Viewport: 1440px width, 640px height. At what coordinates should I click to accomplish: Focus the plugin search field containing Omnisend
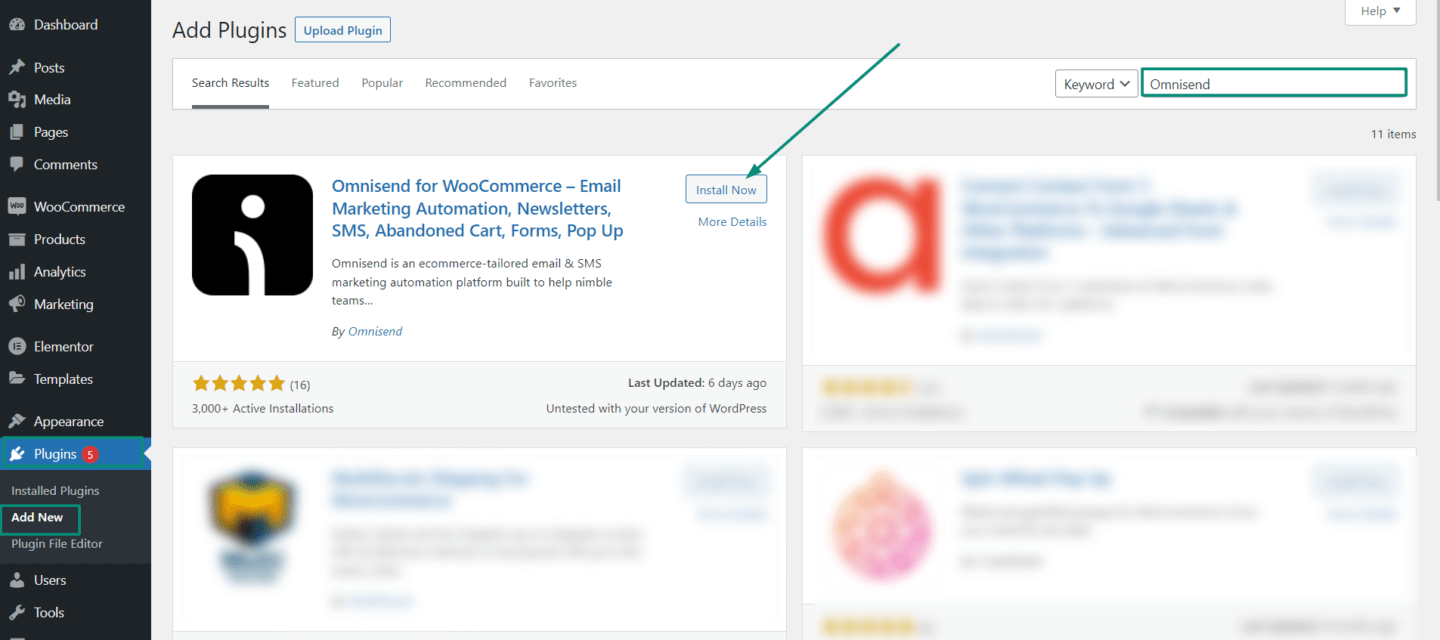[1274, 83]
